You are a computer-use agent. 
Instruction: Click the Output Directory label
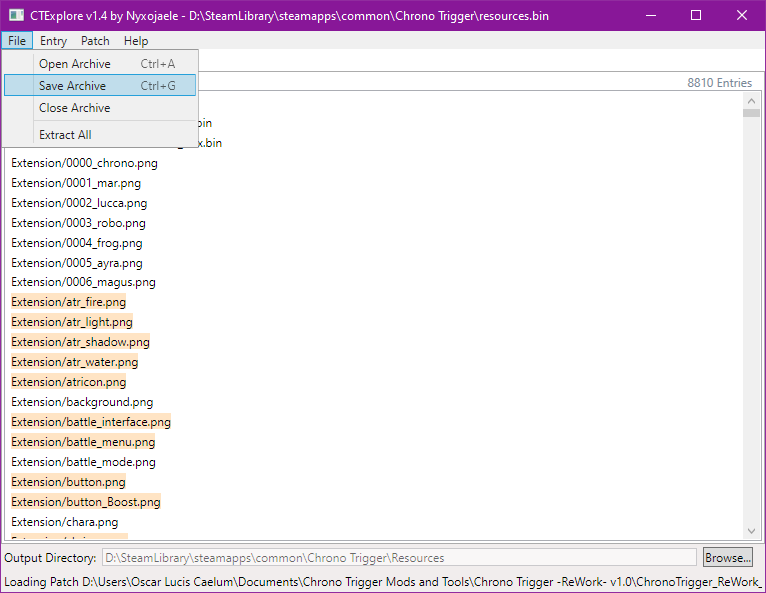50,558
